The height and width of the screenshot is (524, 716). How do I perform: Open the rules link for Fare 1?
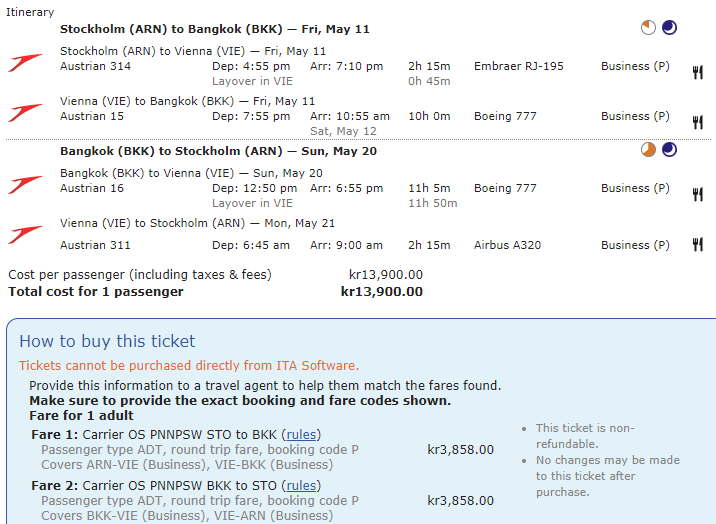(x=302, y=435)
